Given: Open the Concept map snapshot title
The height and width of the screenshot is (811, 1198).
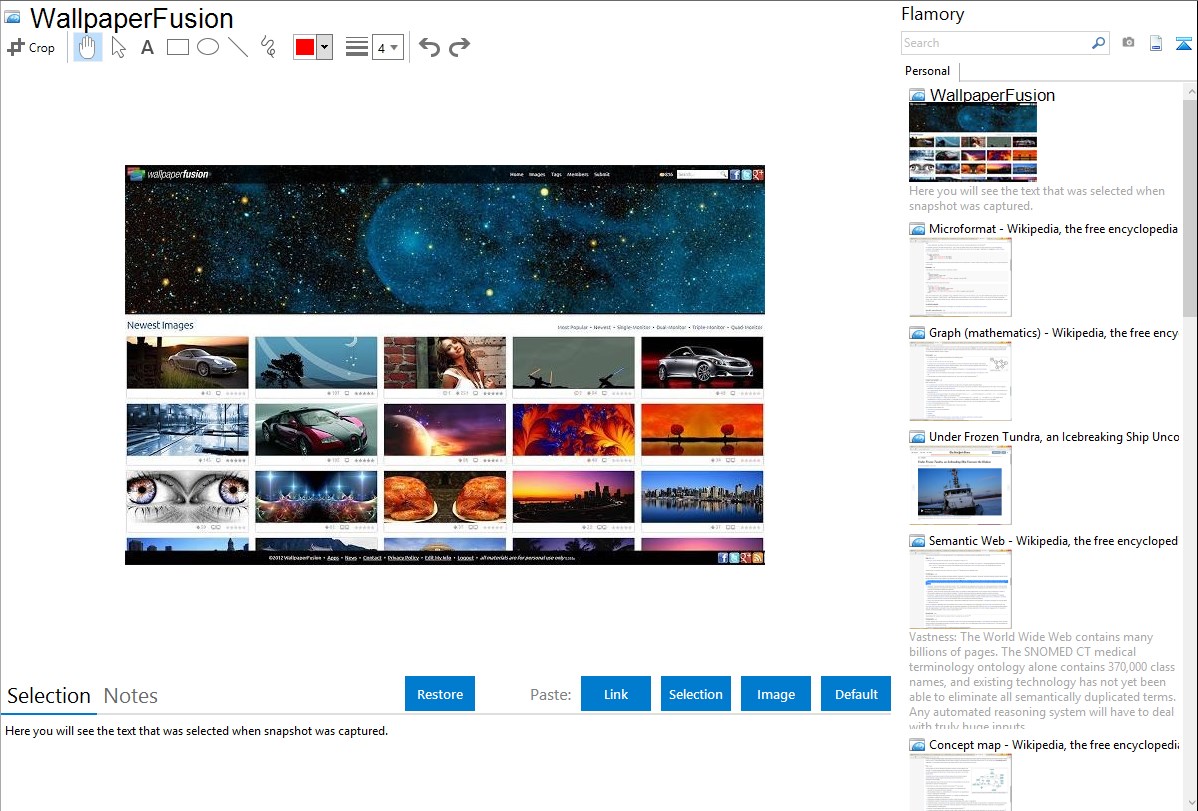Looking at the screenshot, I should tap(1053, 744).
